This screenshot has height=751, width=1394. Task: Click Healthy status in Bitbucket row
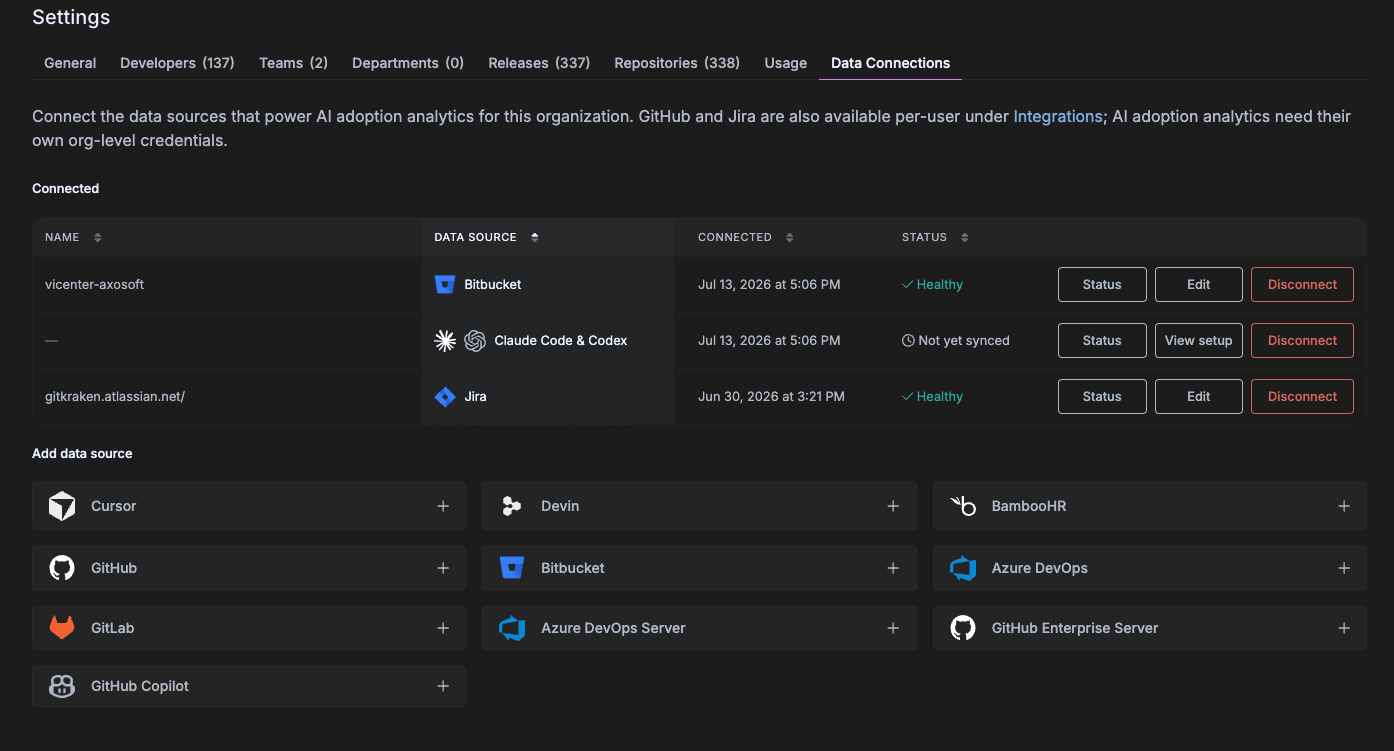(932, 284)
